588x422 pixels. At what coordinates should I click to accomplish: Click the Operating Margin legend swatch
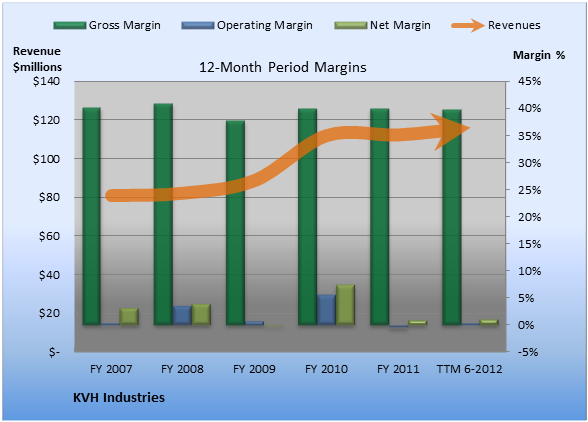(198, 26)
